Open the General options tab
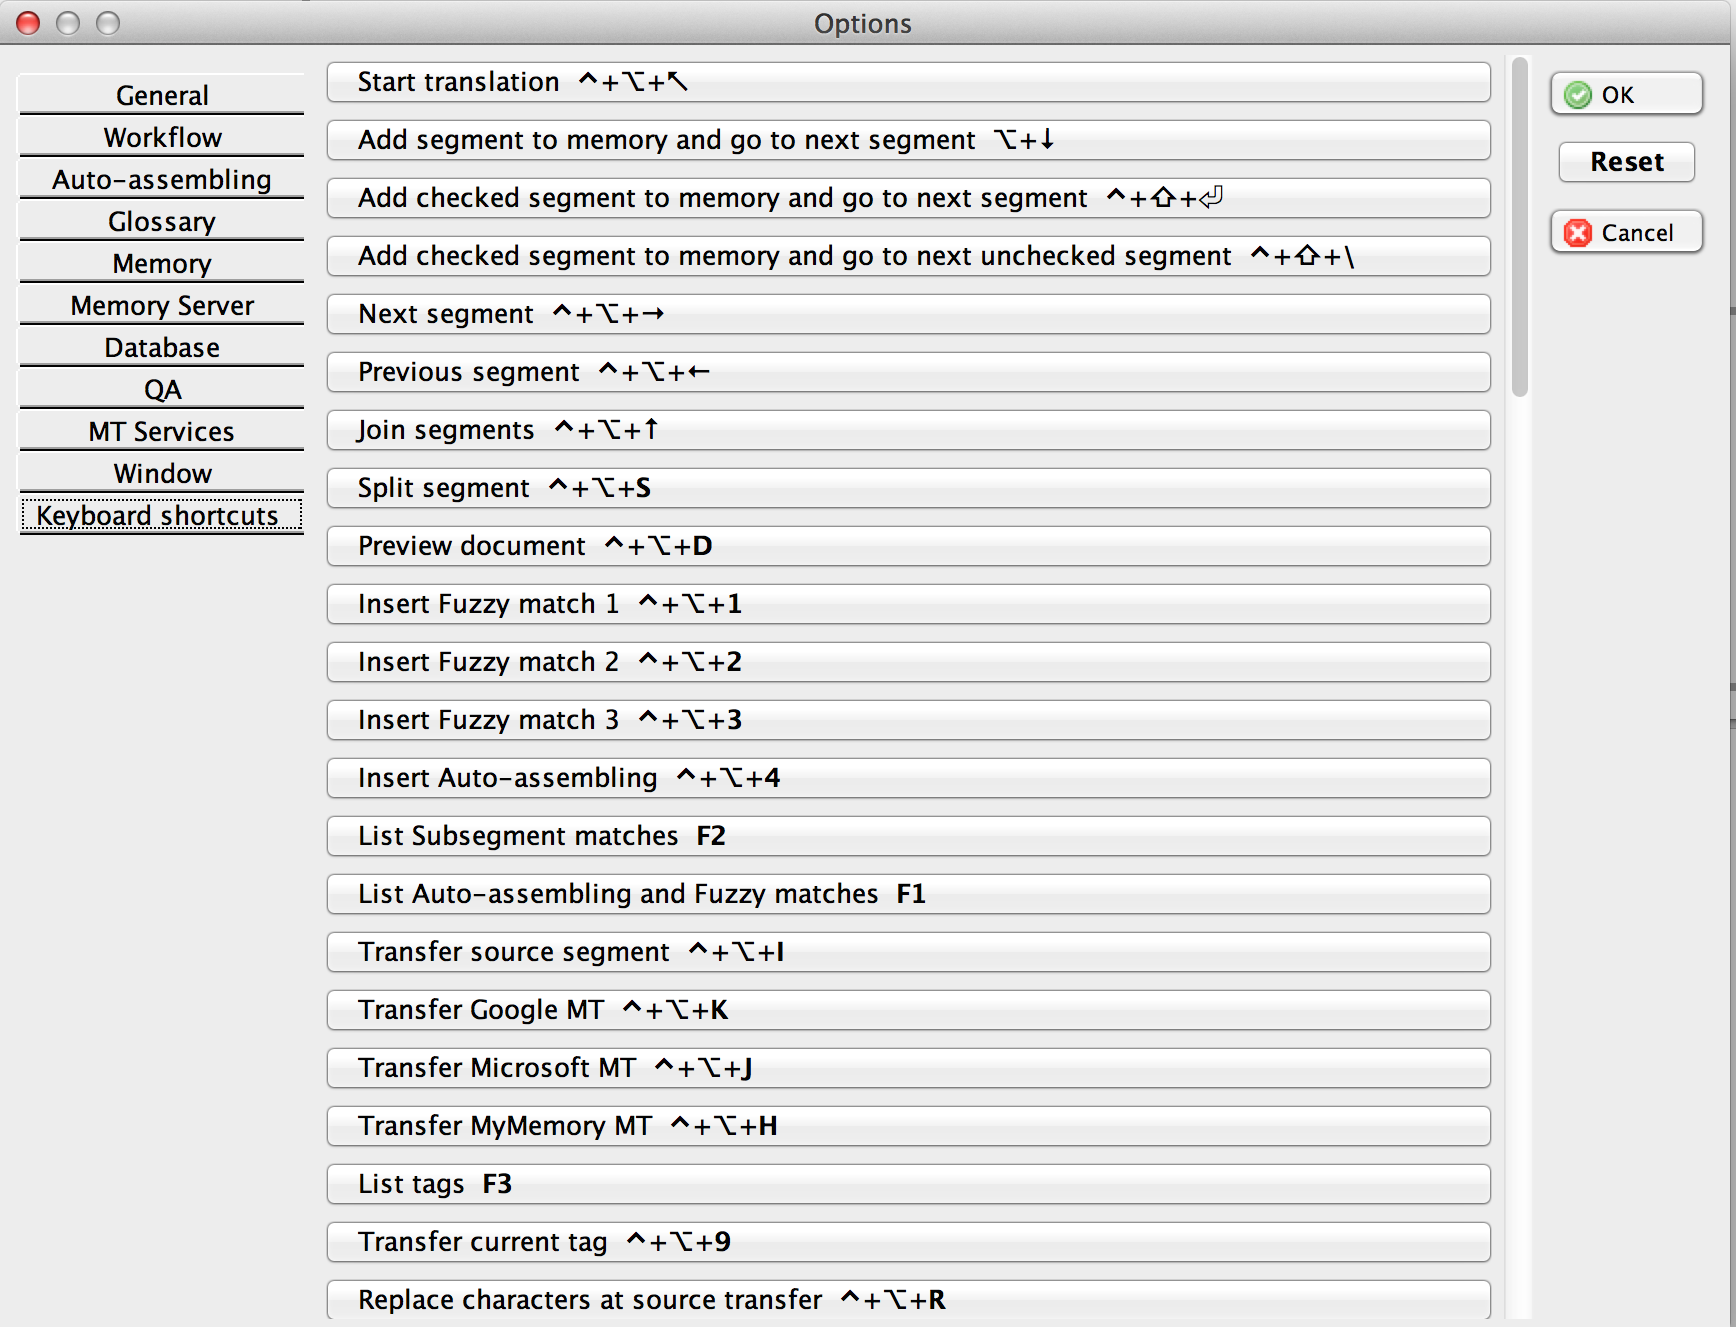 162,95
